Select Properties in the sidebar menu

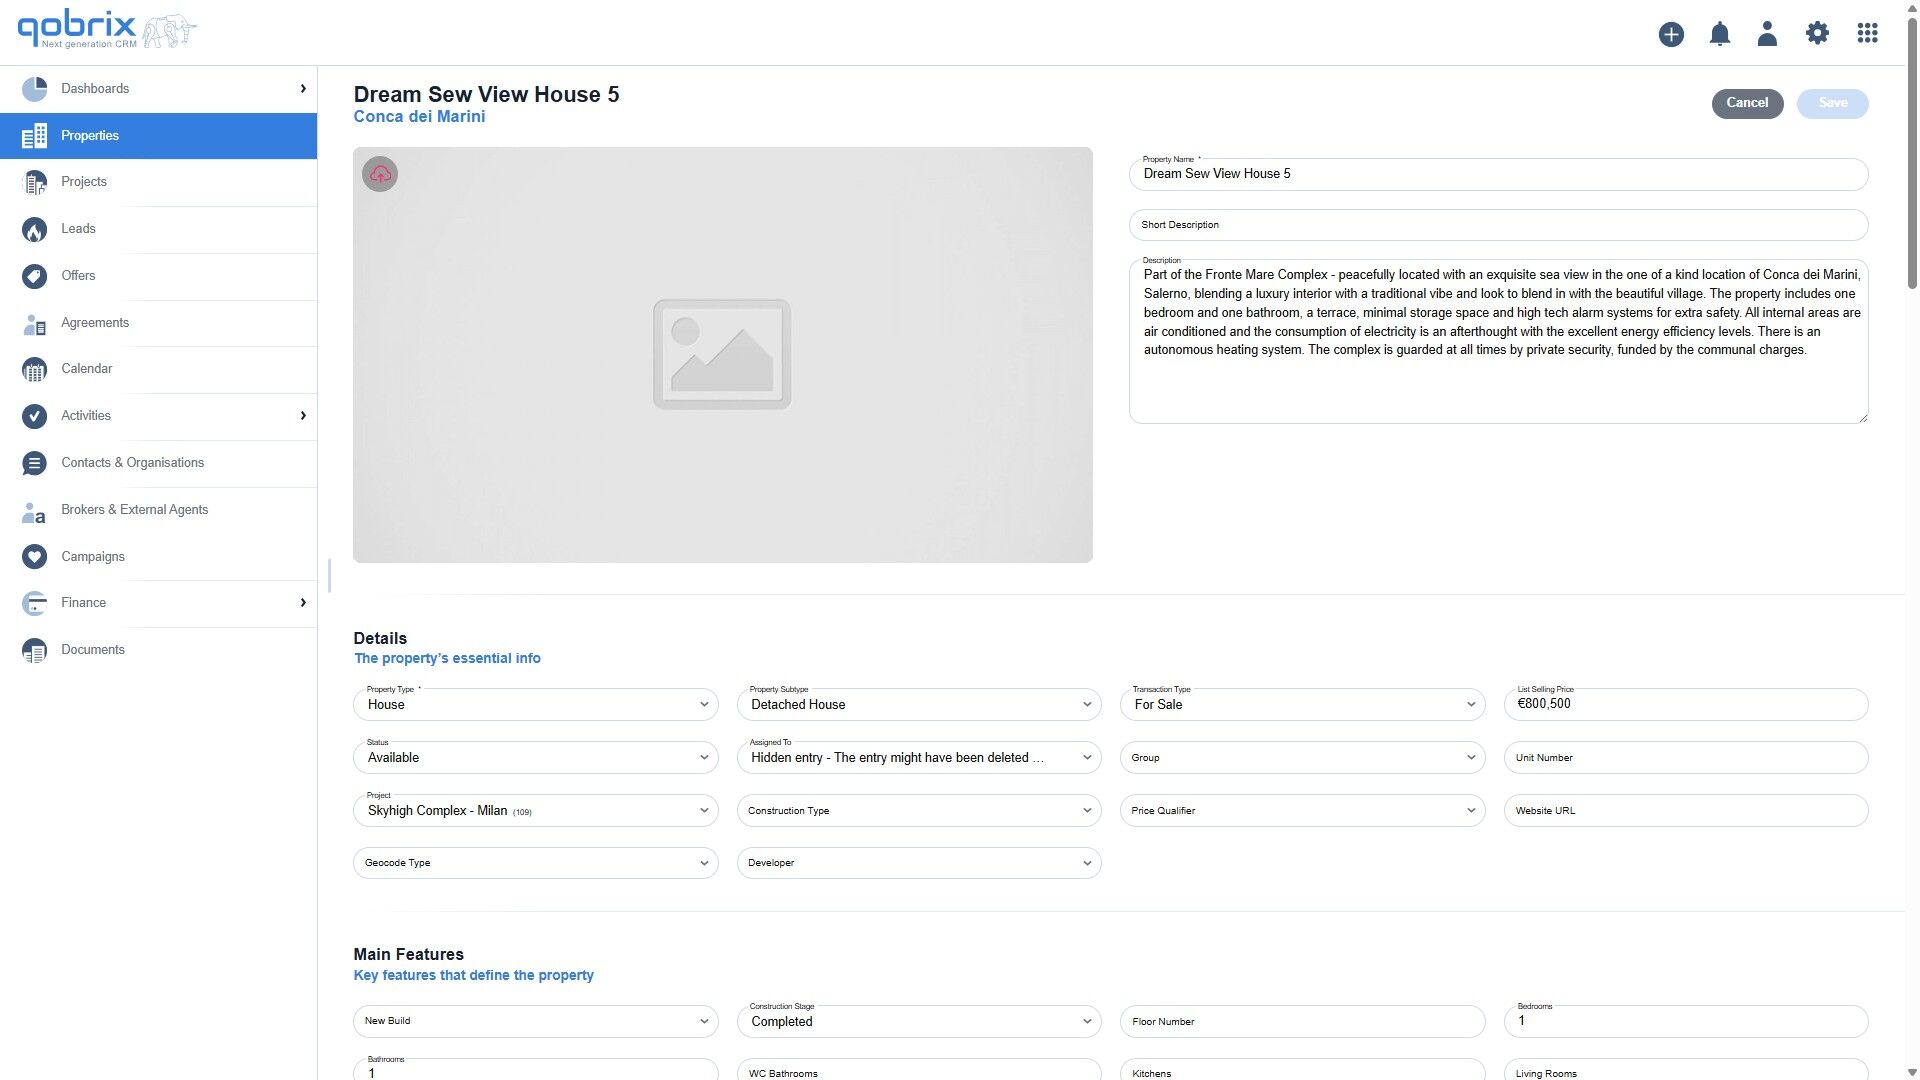point(90,135)
